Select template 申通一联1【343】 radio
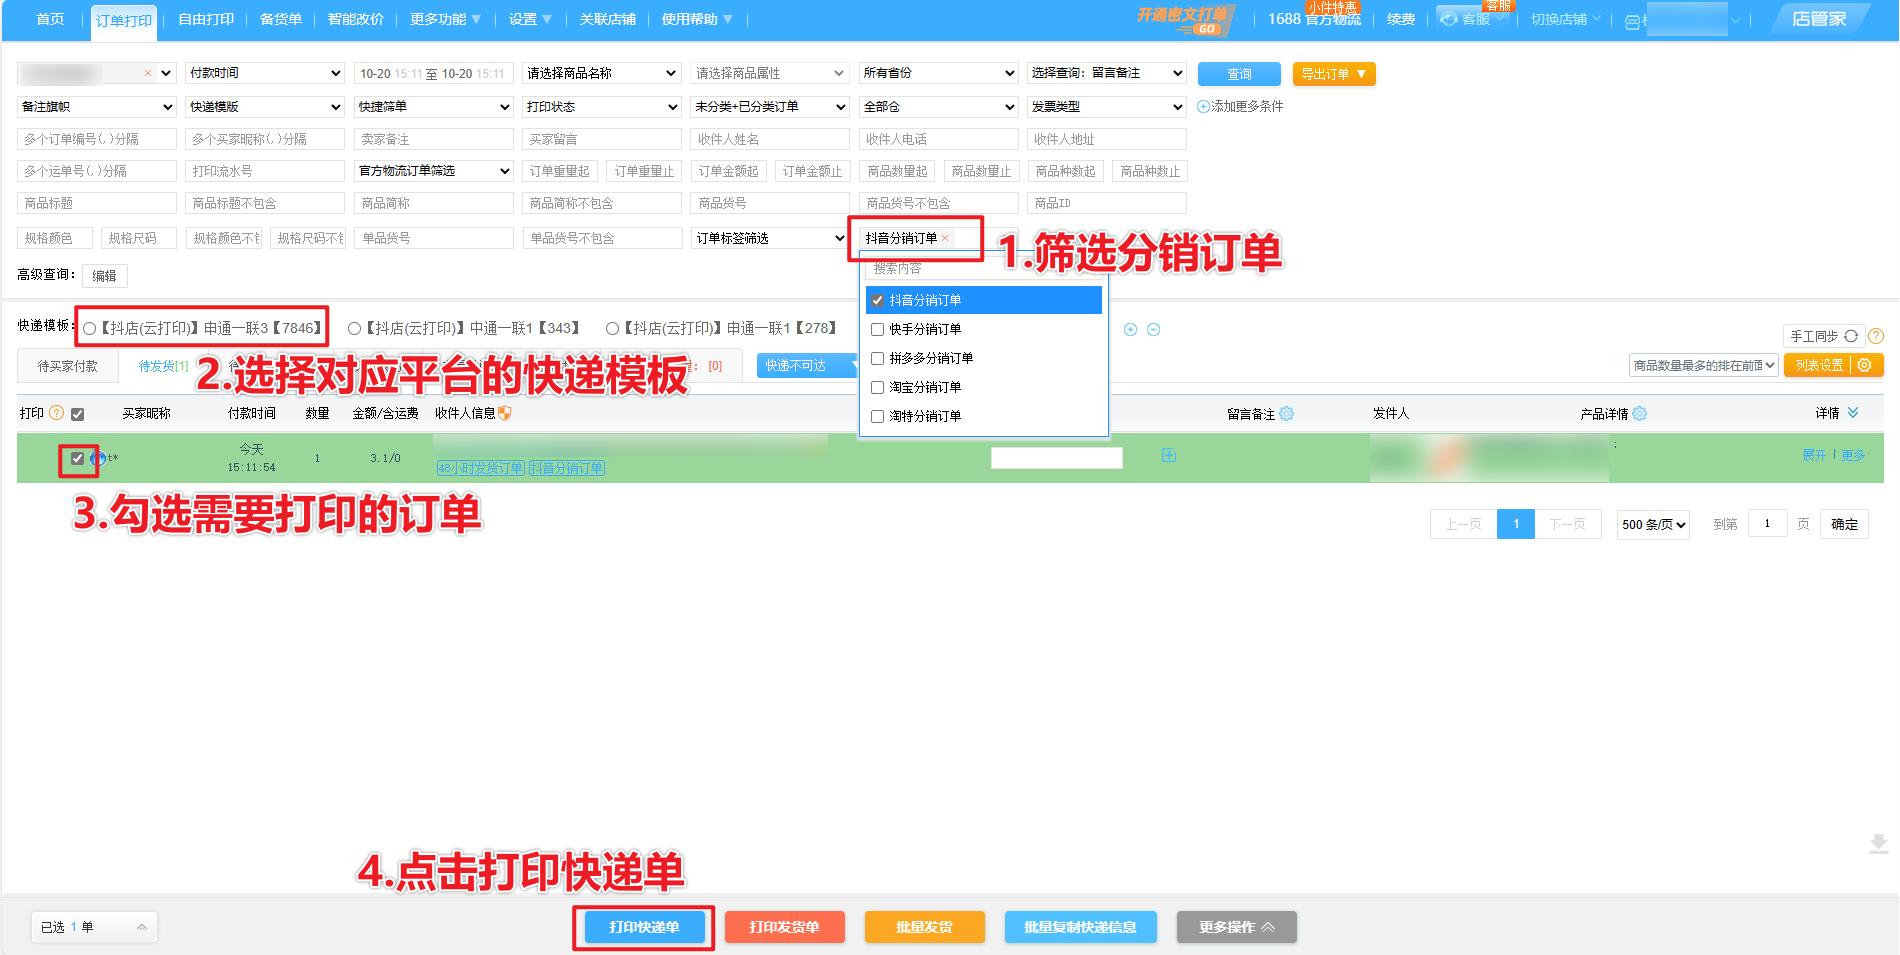The width and height of the screenshot is (1900, 955). pos(354,328)
